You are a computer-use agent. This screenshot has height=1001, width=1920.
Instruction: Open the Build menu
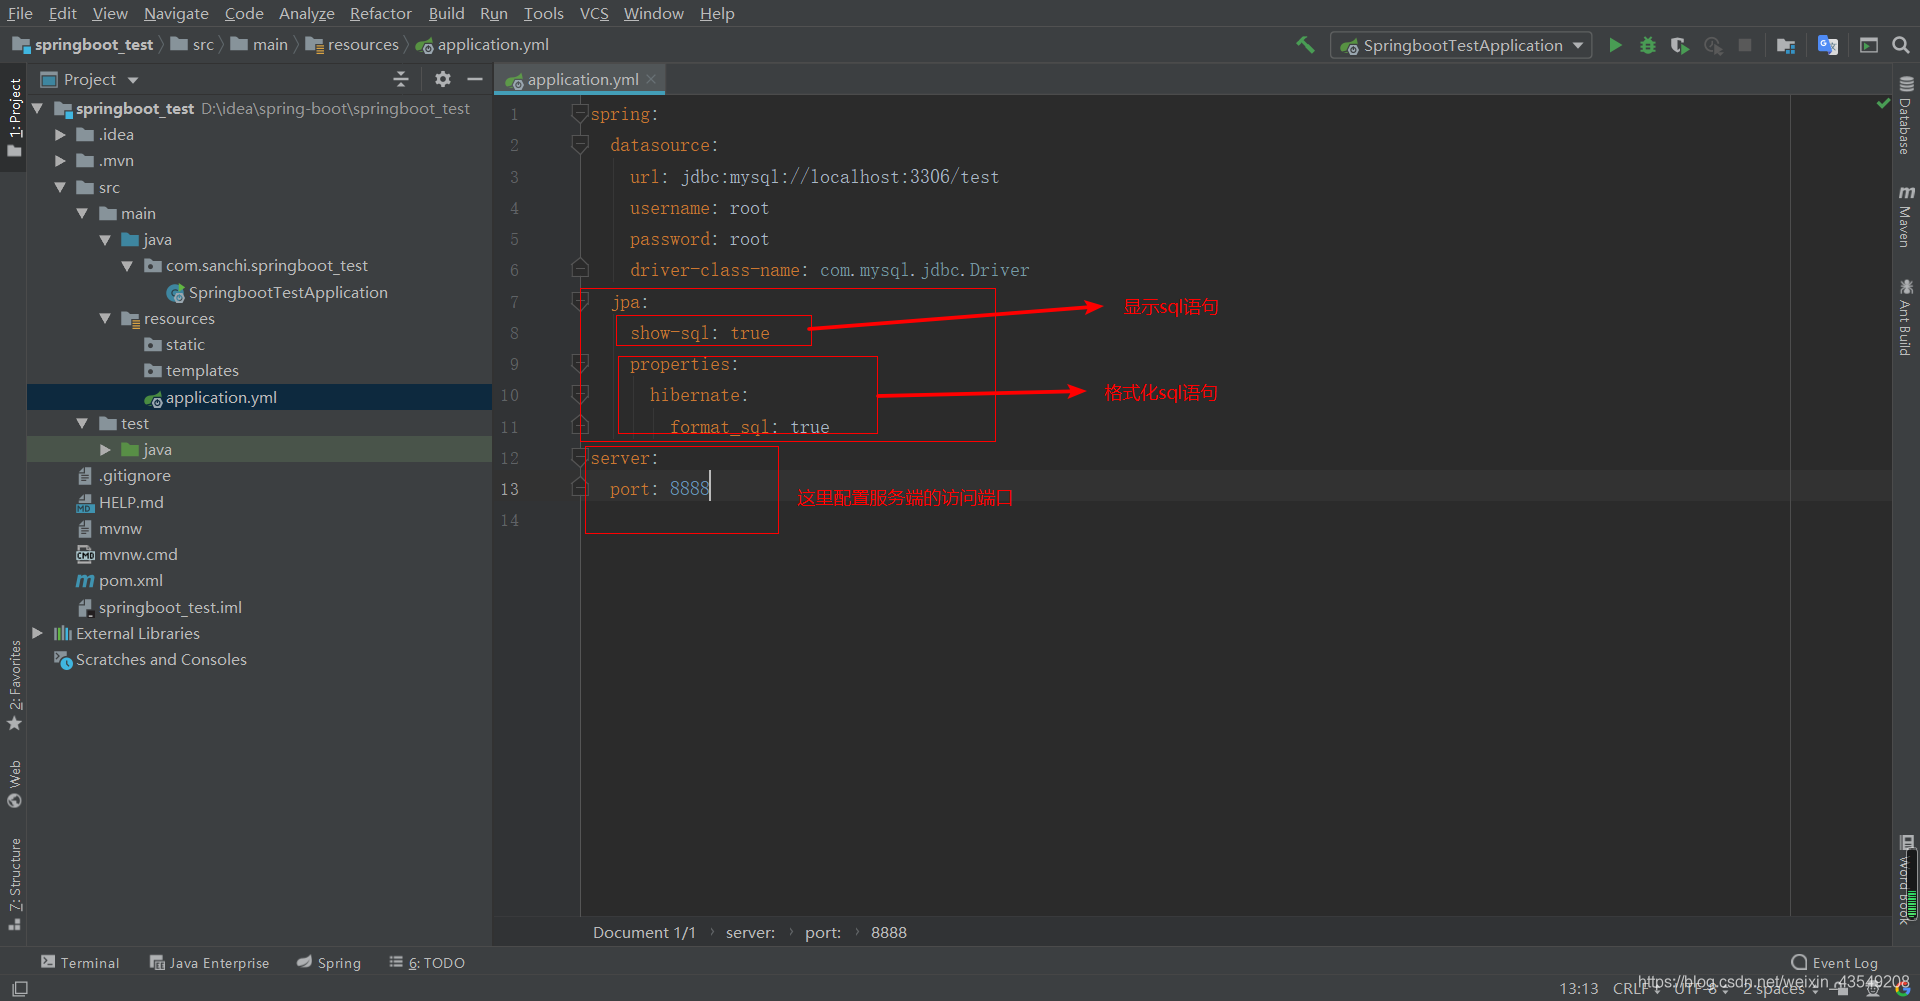point(446,13)
